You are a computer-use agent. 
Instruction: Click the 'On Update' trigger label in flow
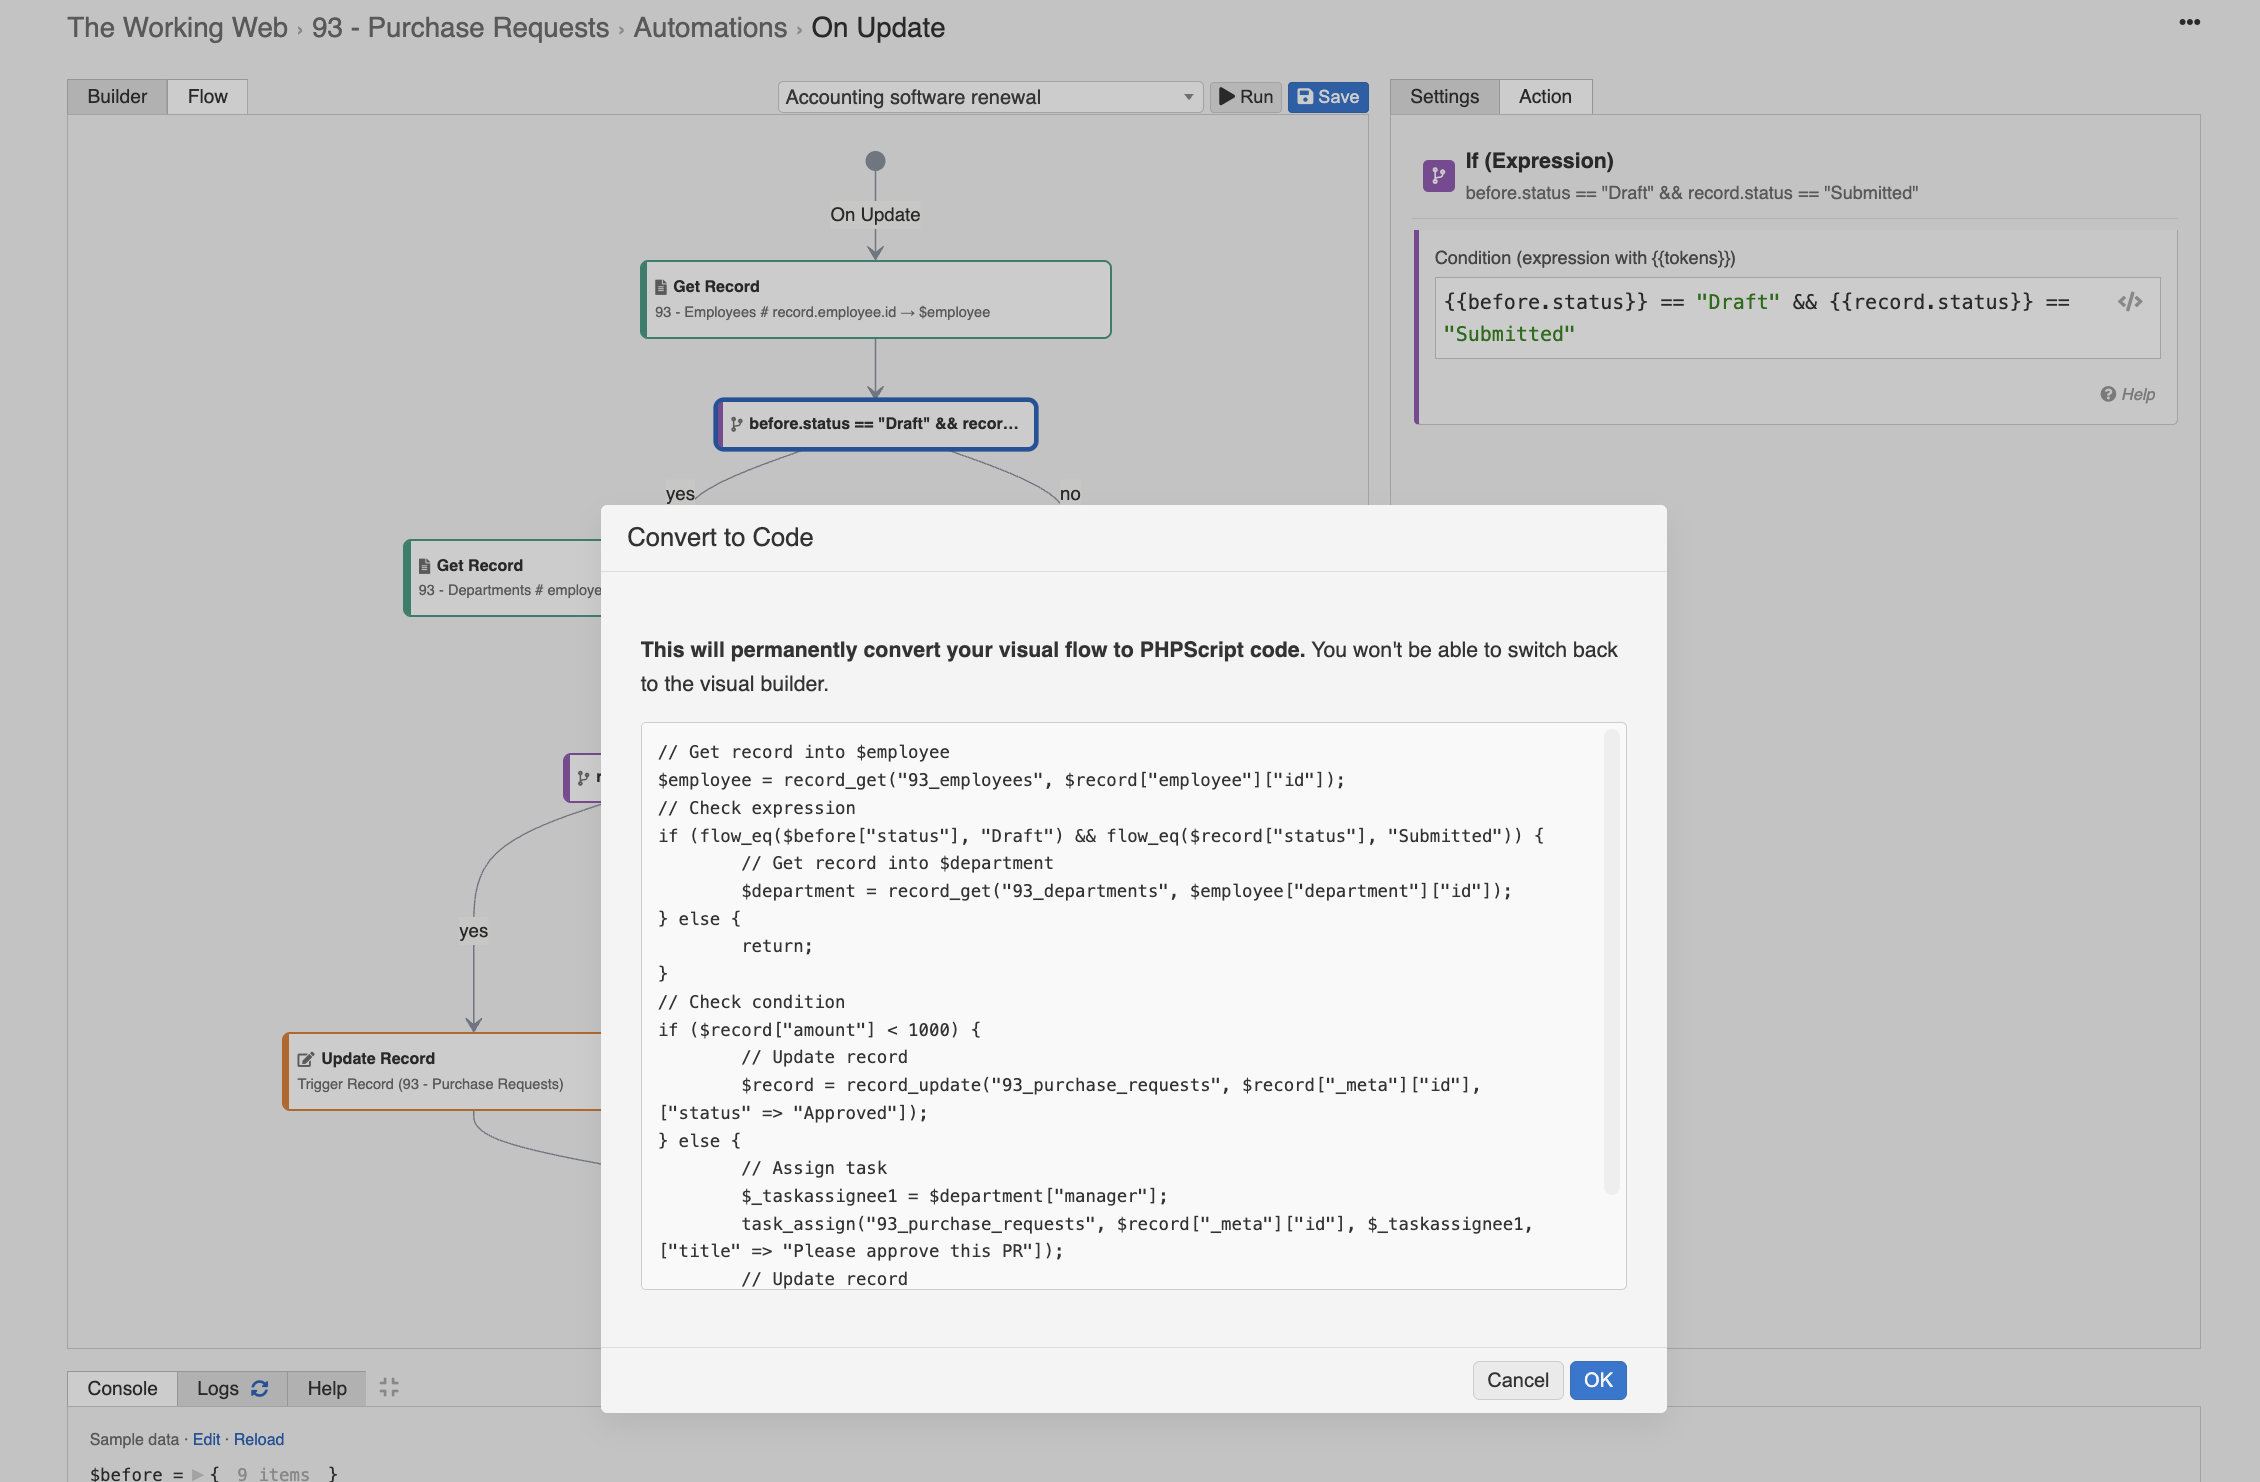point(875,214)
